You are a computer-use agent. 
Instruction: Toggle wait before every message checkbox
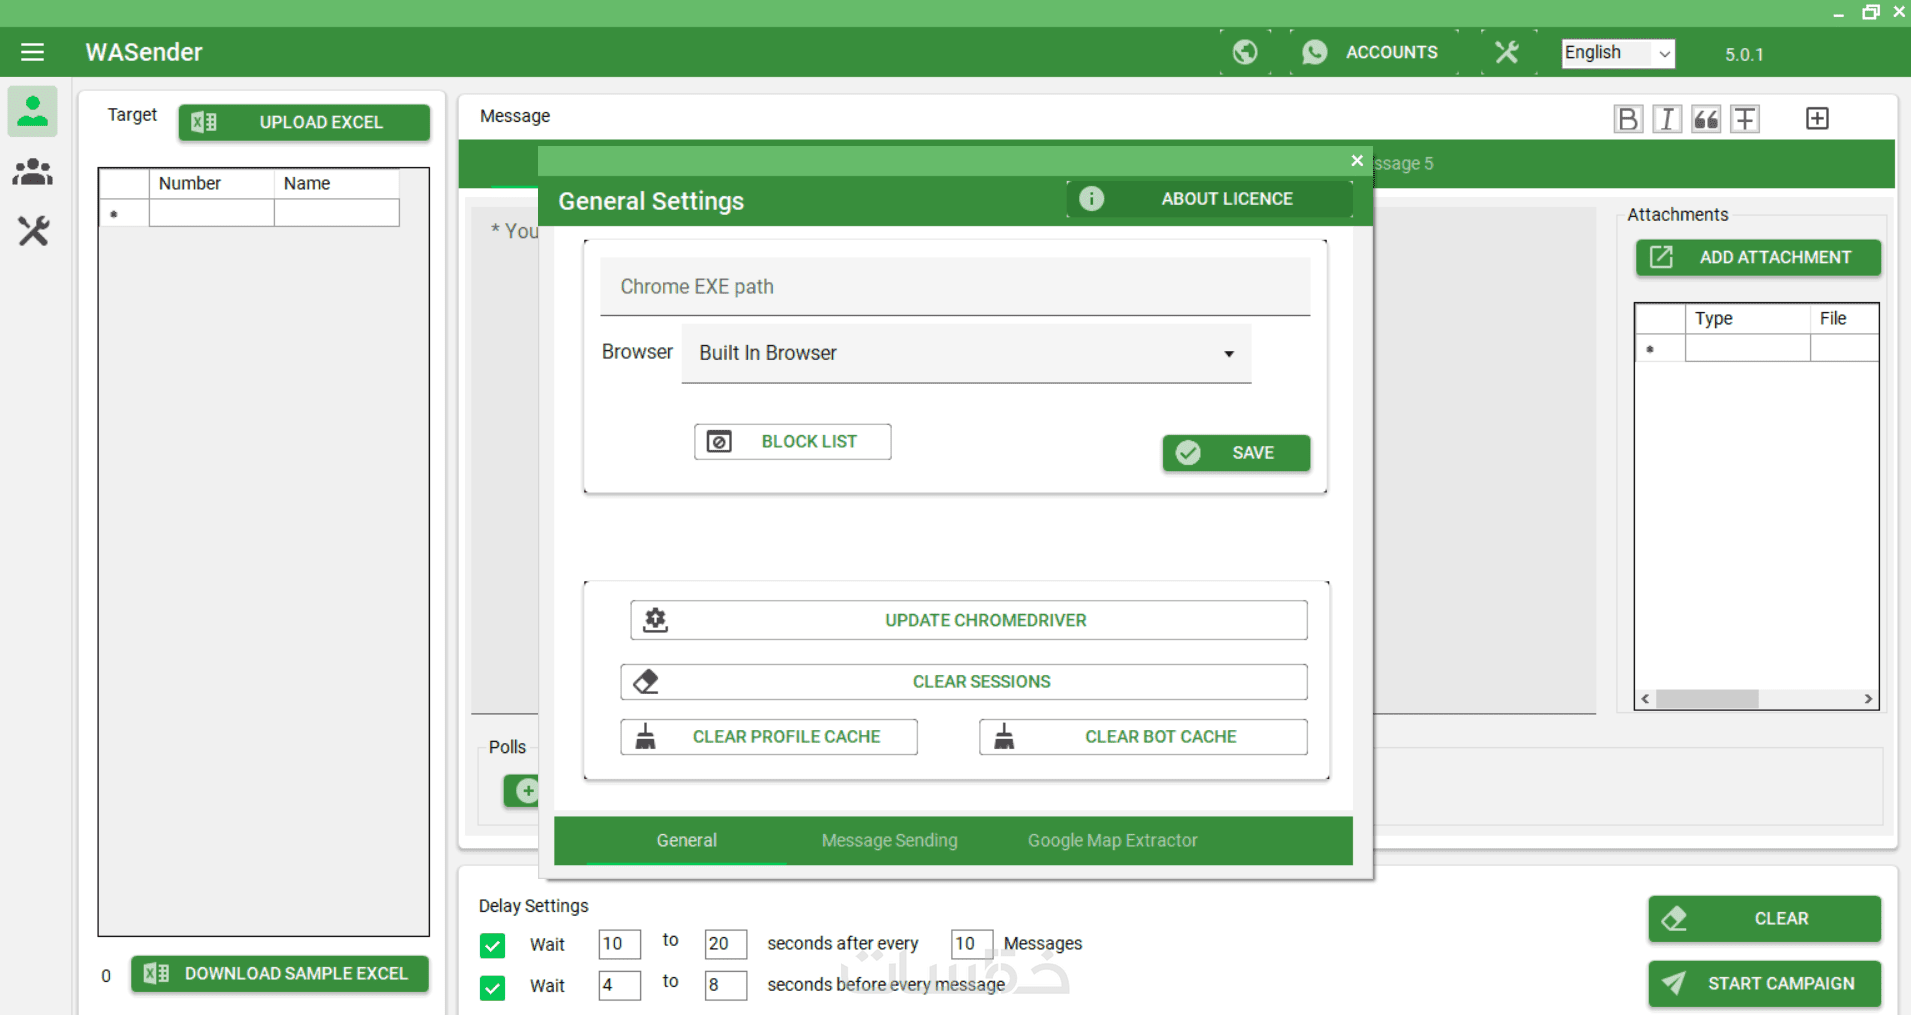492,987
